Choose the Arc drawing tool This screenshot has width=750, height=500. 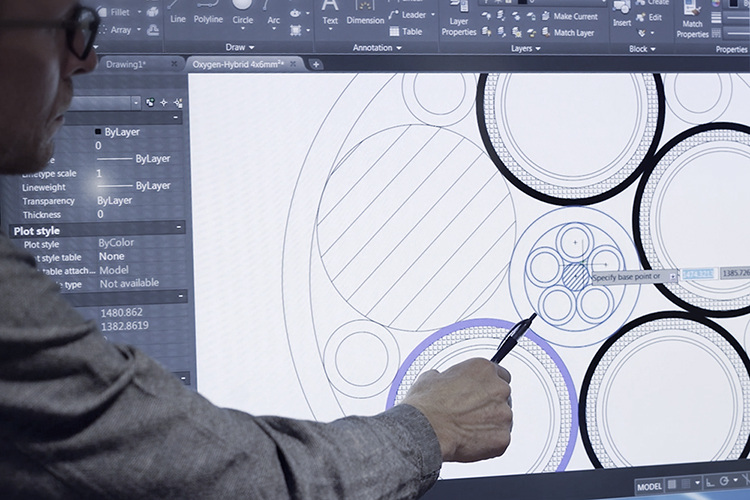click(273, 14)
